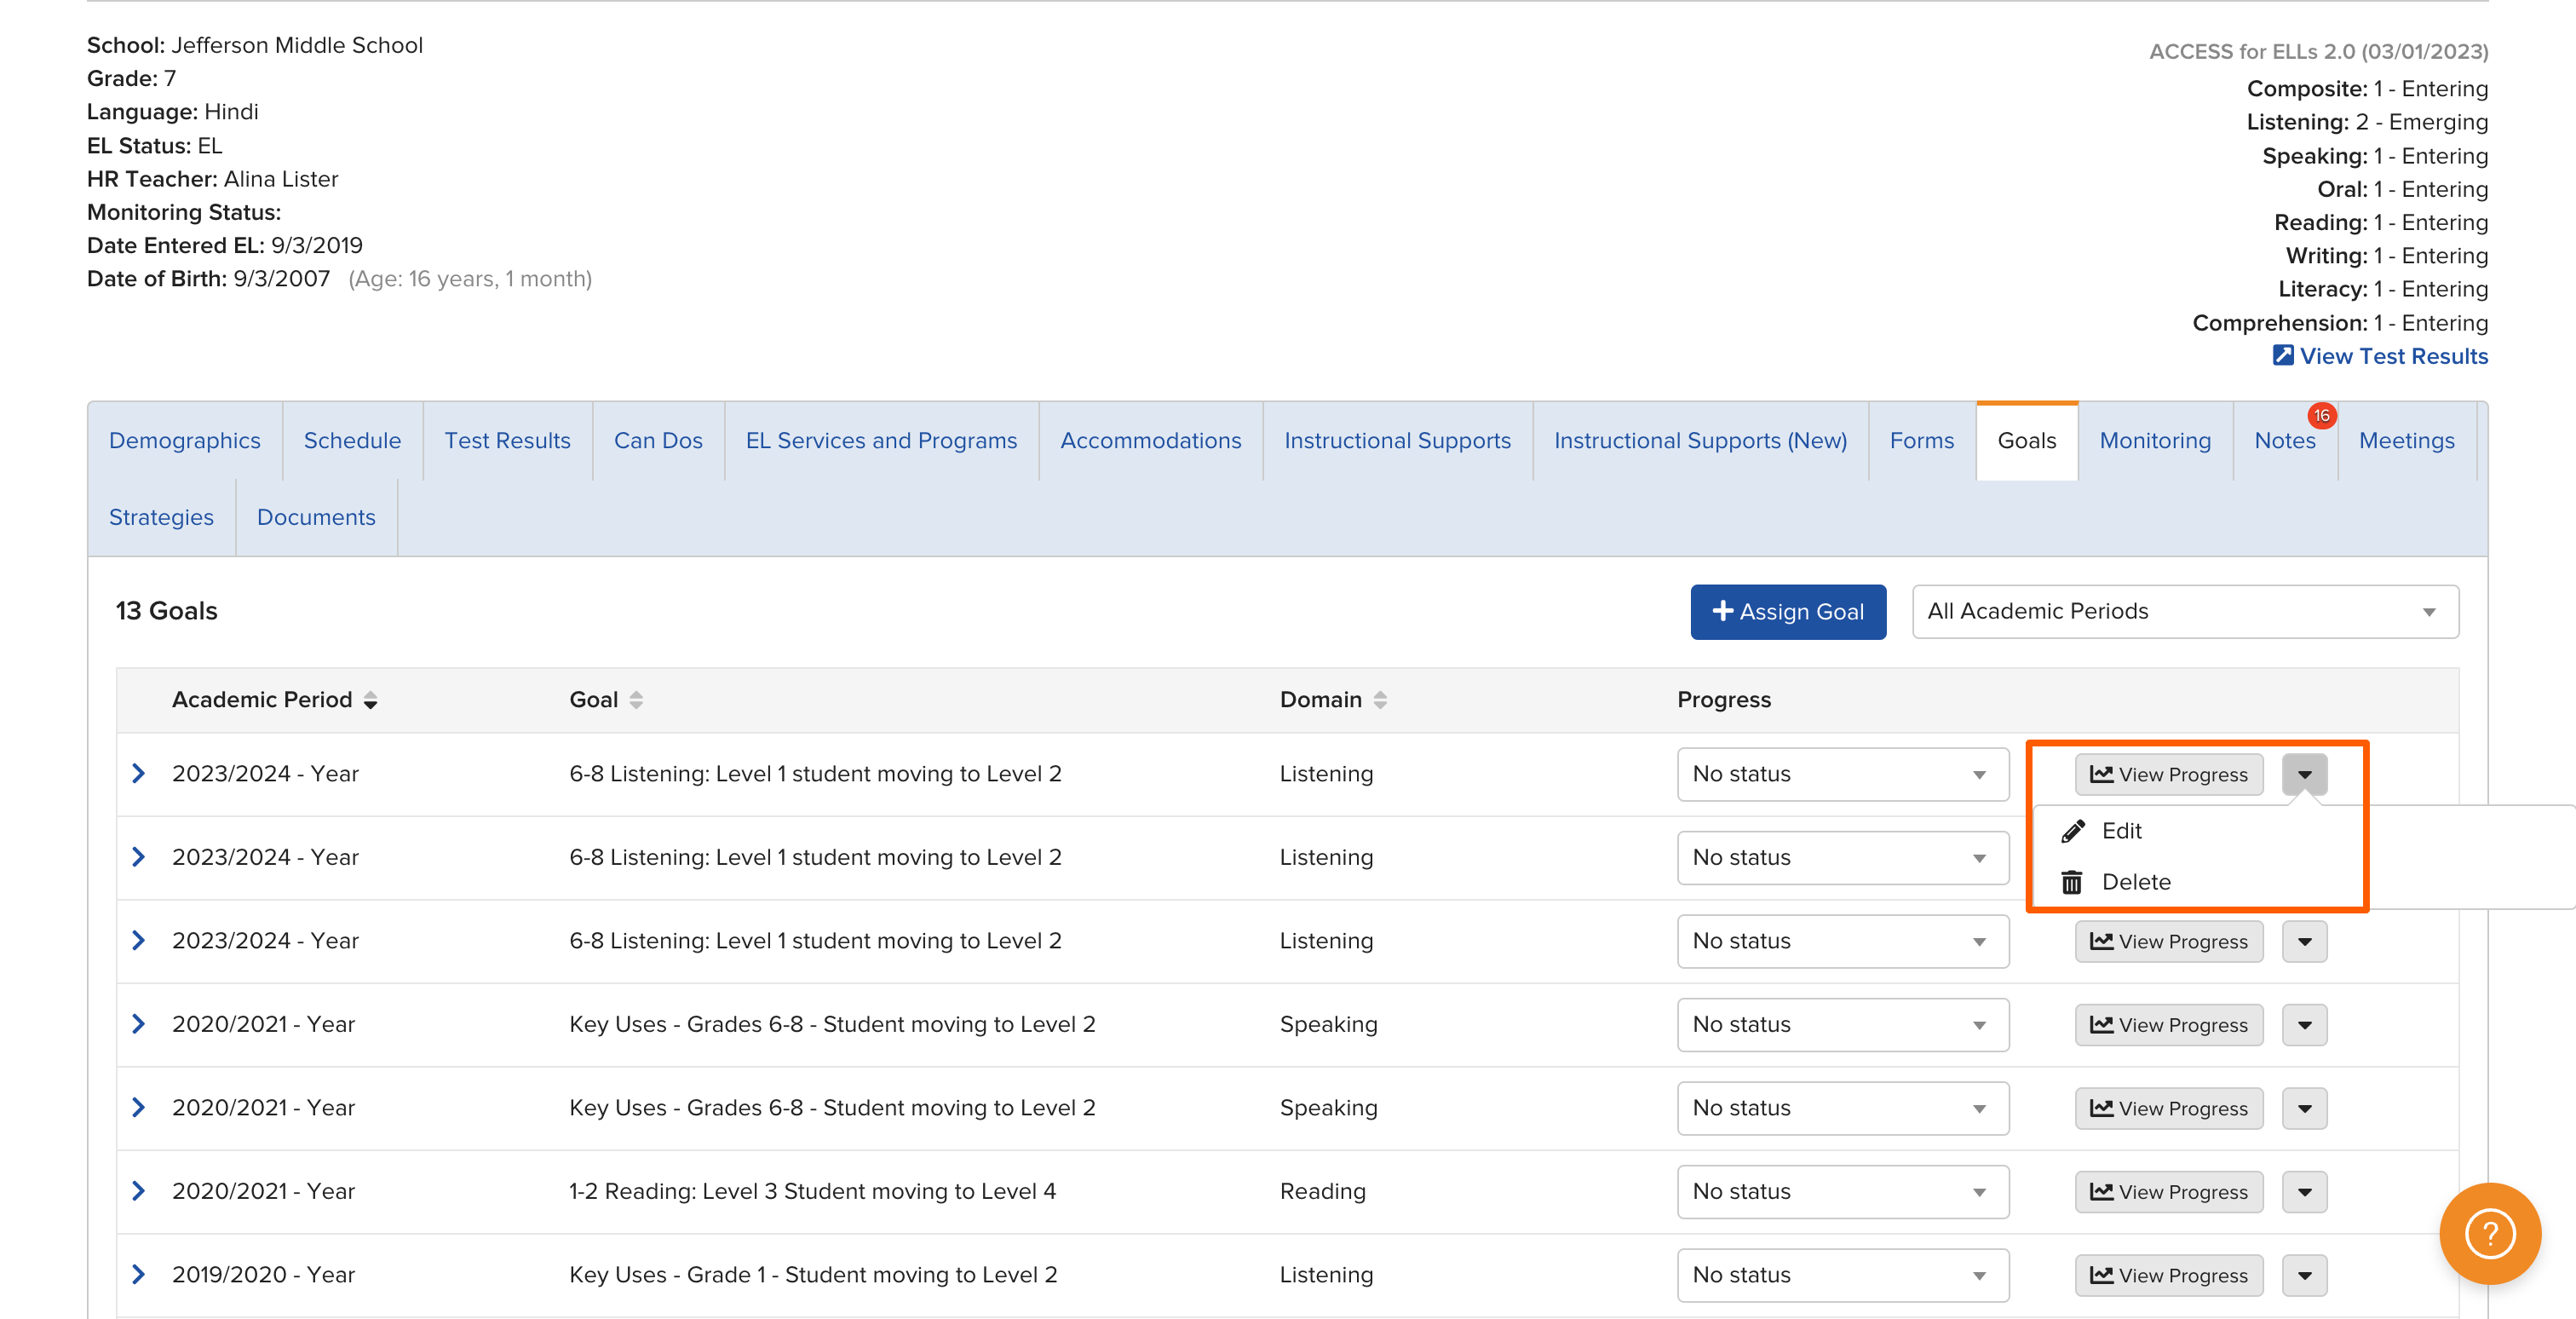Image resolution: width=2576 pixels, height=1319 pixels.
Task: Open the View Test Results link
Action: point(2393,356)
